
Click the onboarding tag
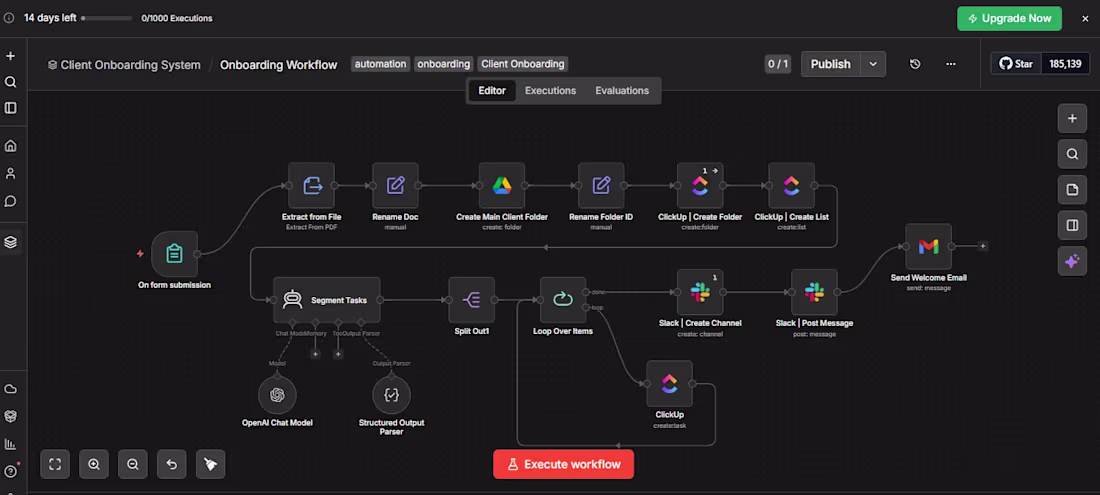tap(443, 64)
